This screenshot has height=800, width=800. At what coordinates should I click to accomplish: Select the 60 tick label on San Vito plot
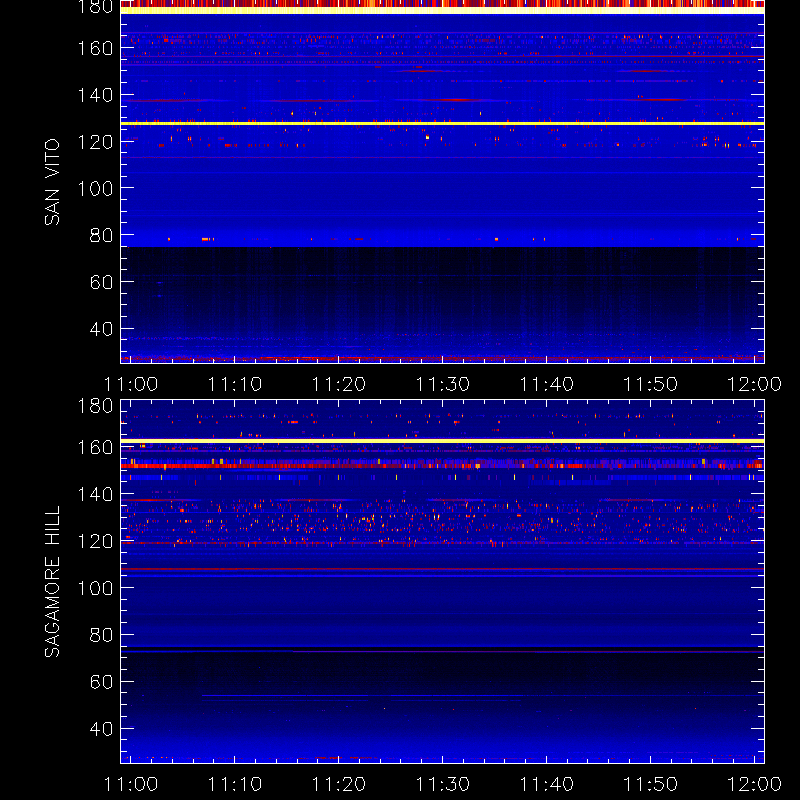pyautogui.click(x=101, y=282)
